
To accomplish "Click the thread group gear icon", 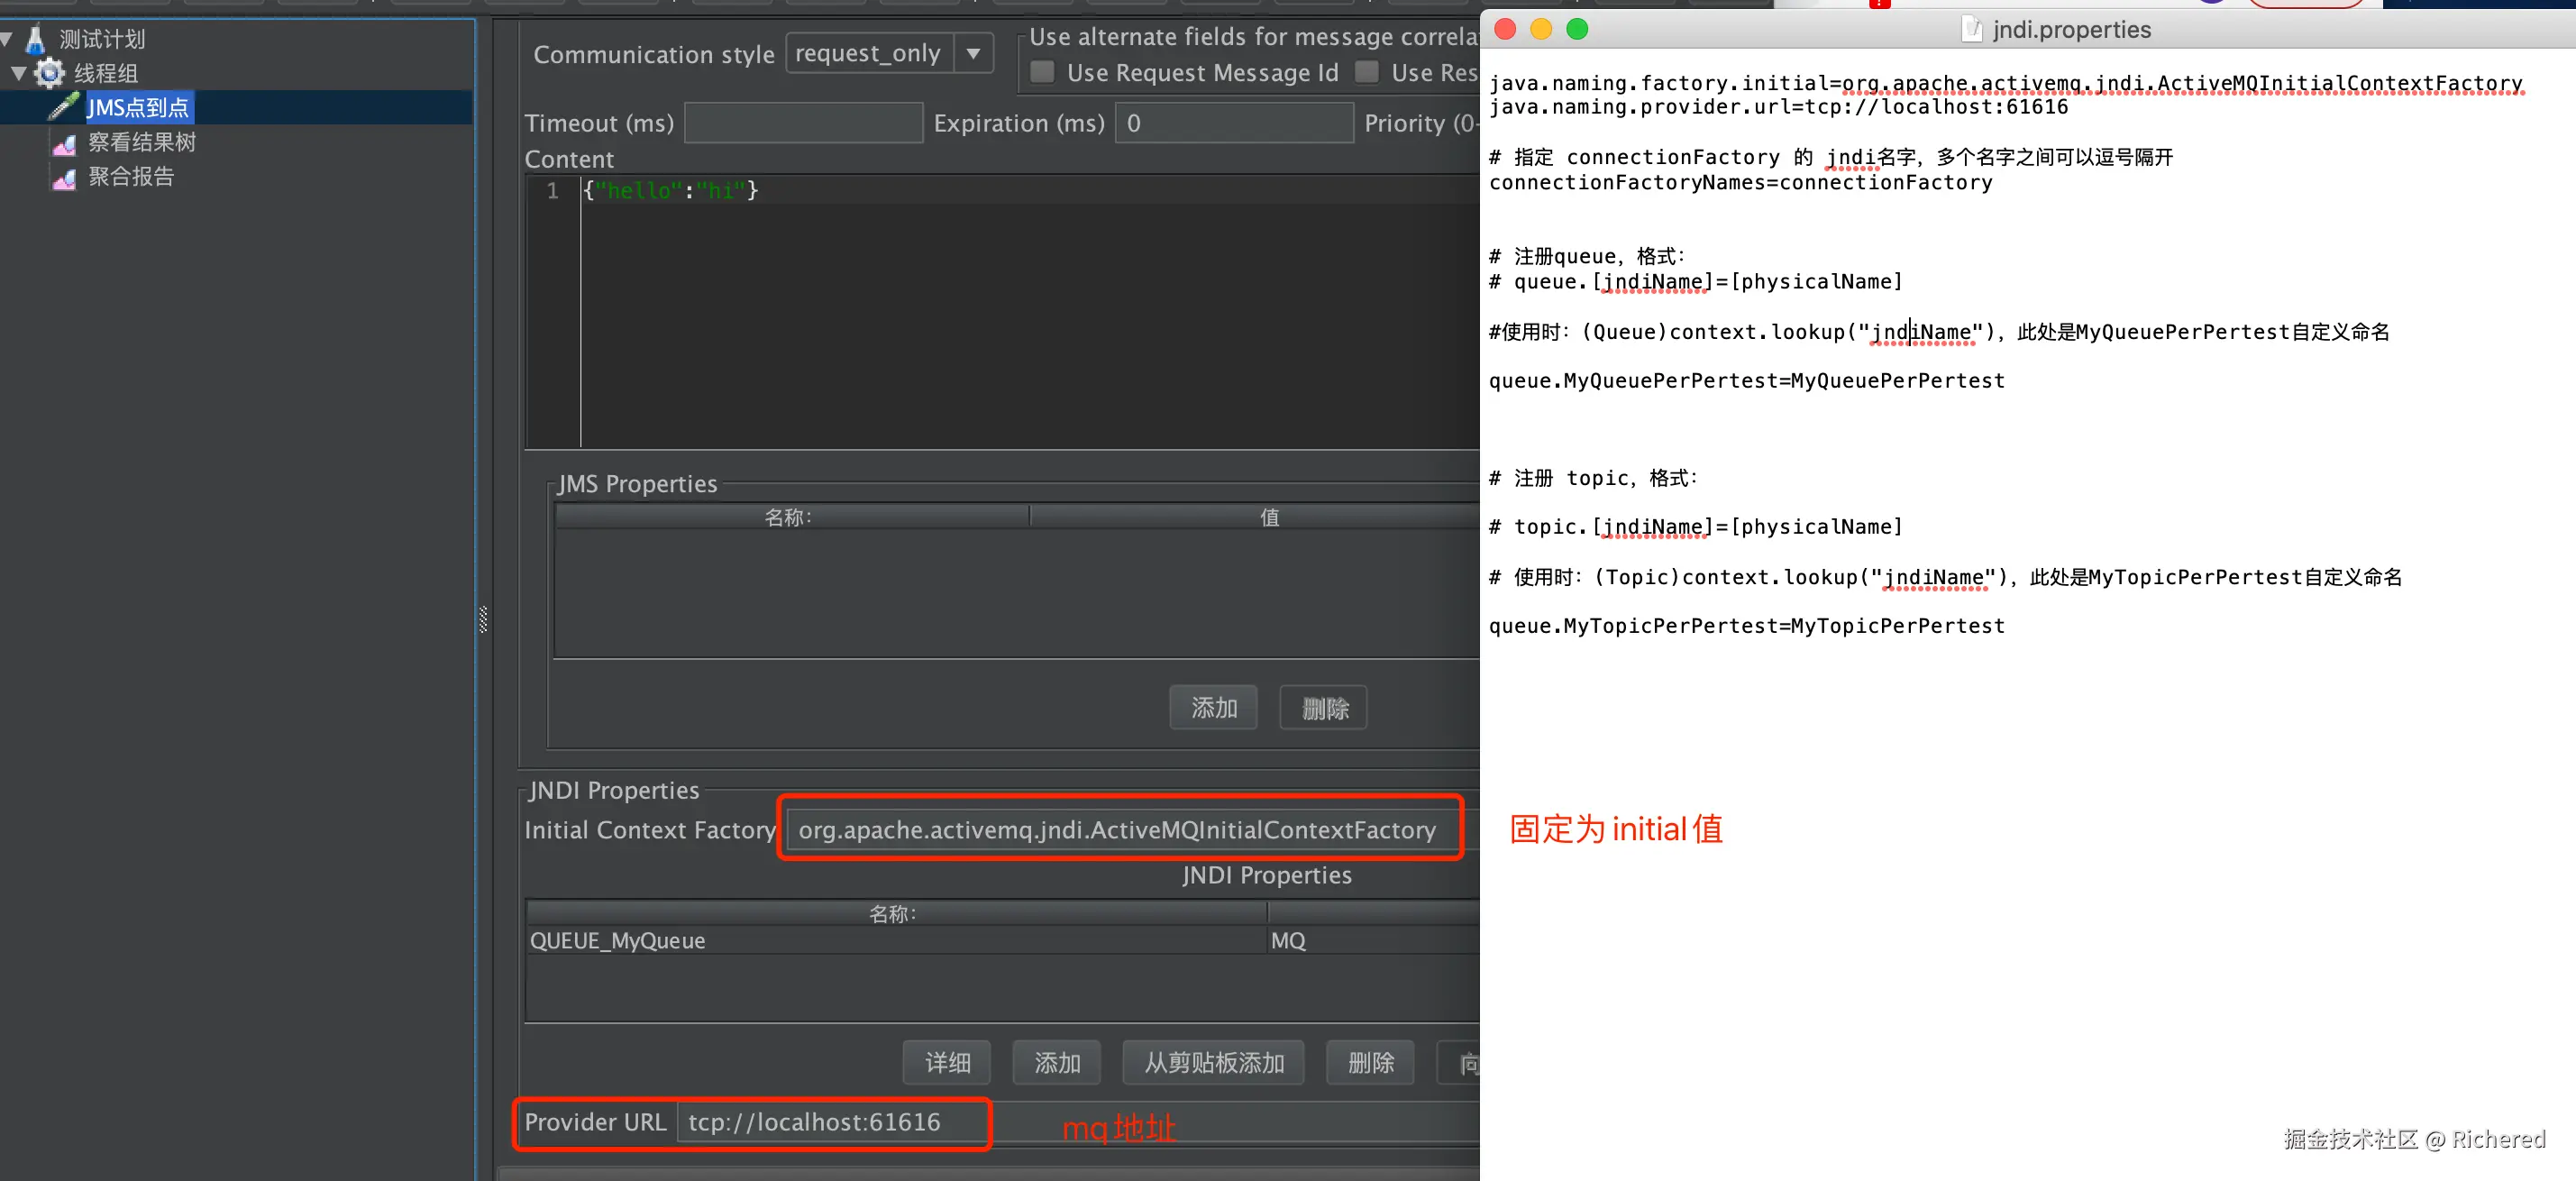I will coord(49,73).
